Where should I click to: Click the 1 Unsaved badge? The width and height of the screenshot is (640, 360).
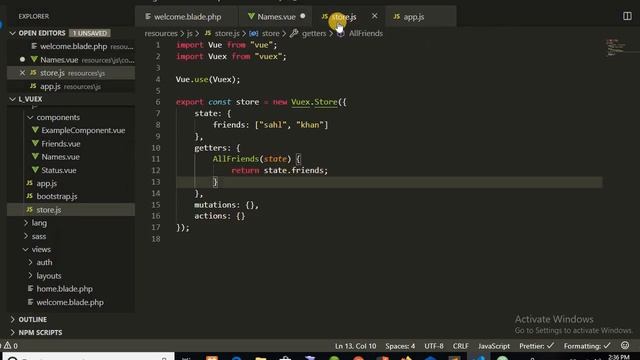(x=89, y=33)
